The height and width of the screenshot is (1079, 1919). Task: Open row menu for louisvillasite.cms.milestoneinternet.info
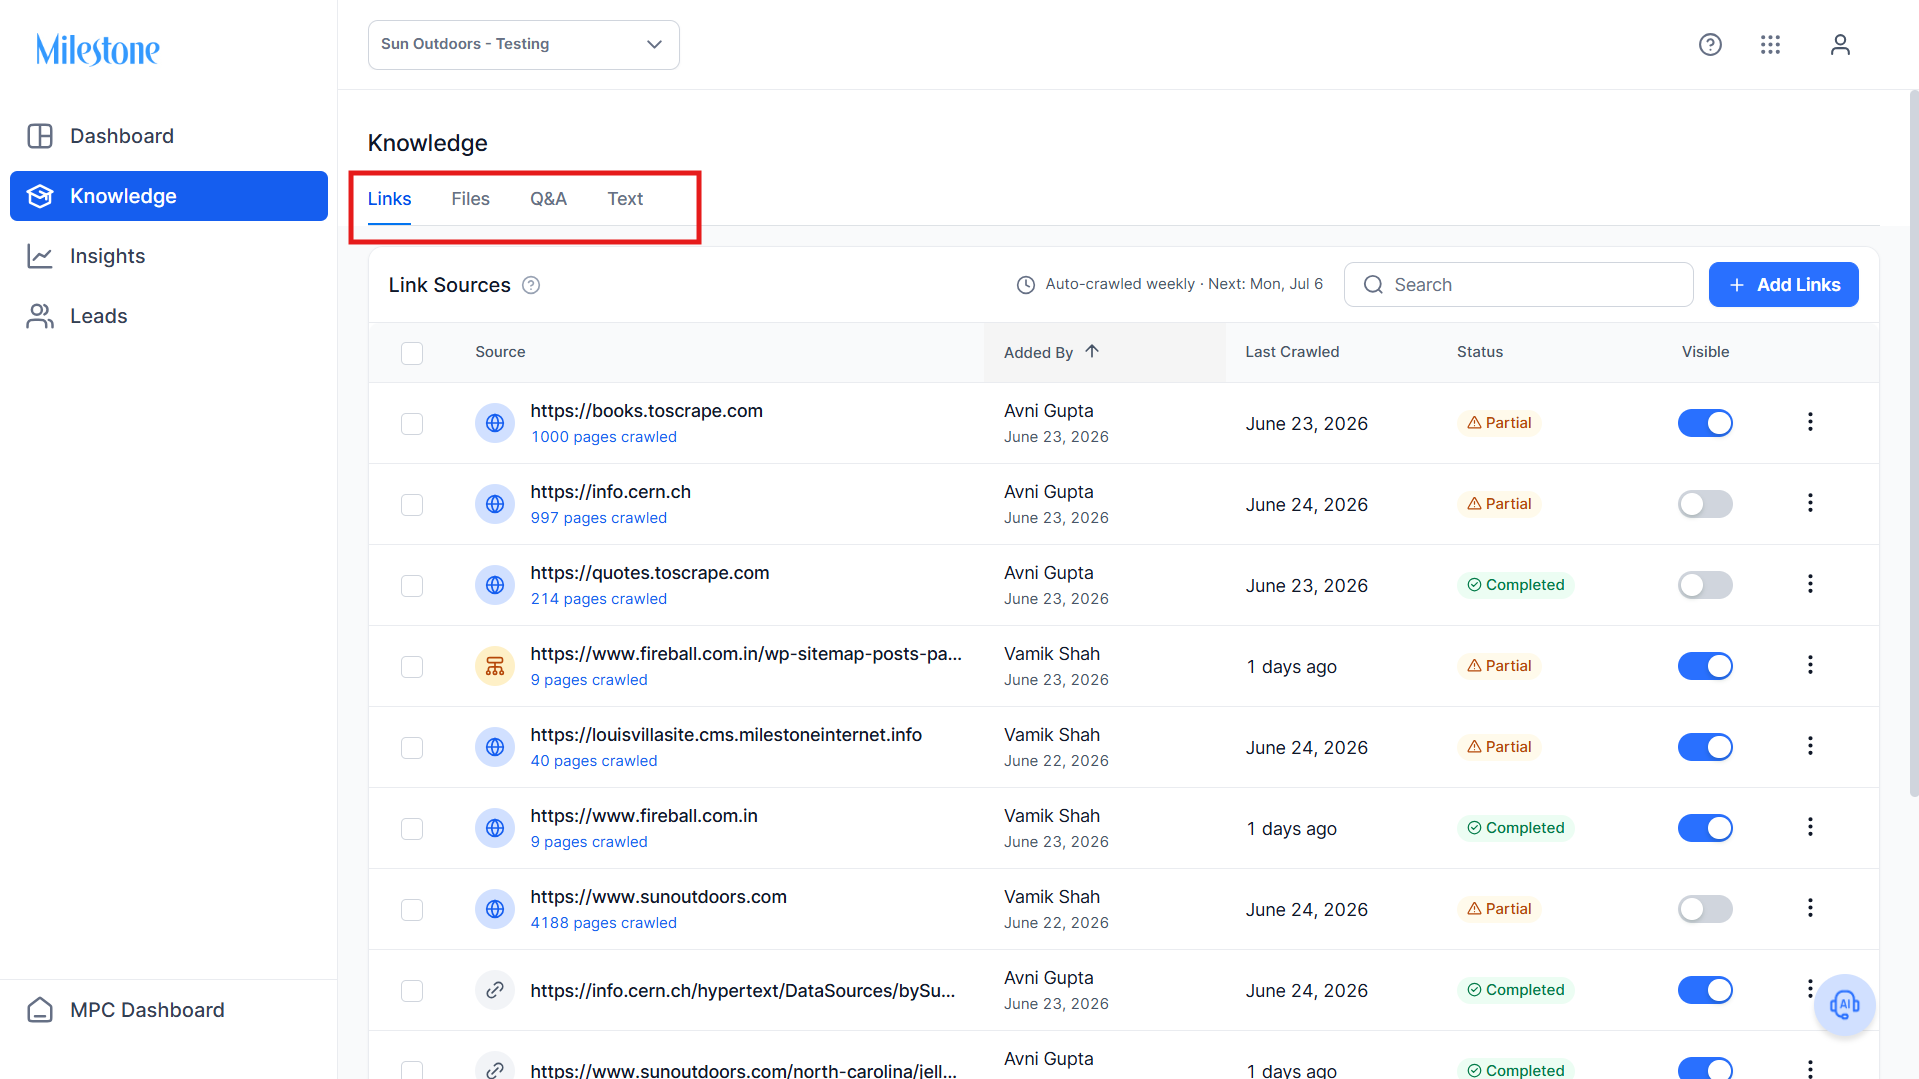click(1810, 746)
